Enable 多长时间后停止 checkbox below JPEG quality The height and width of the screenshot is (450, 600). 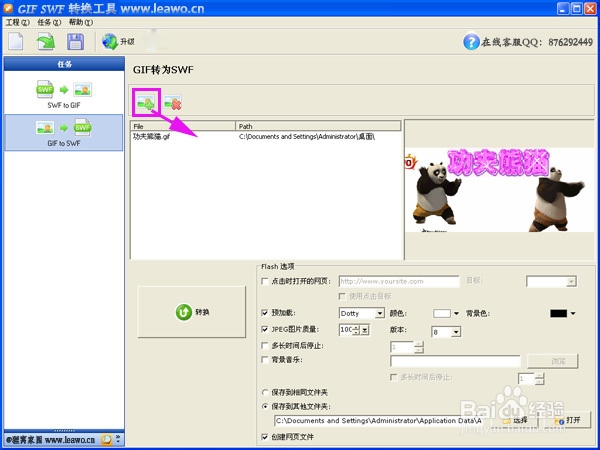click(264, 346)
